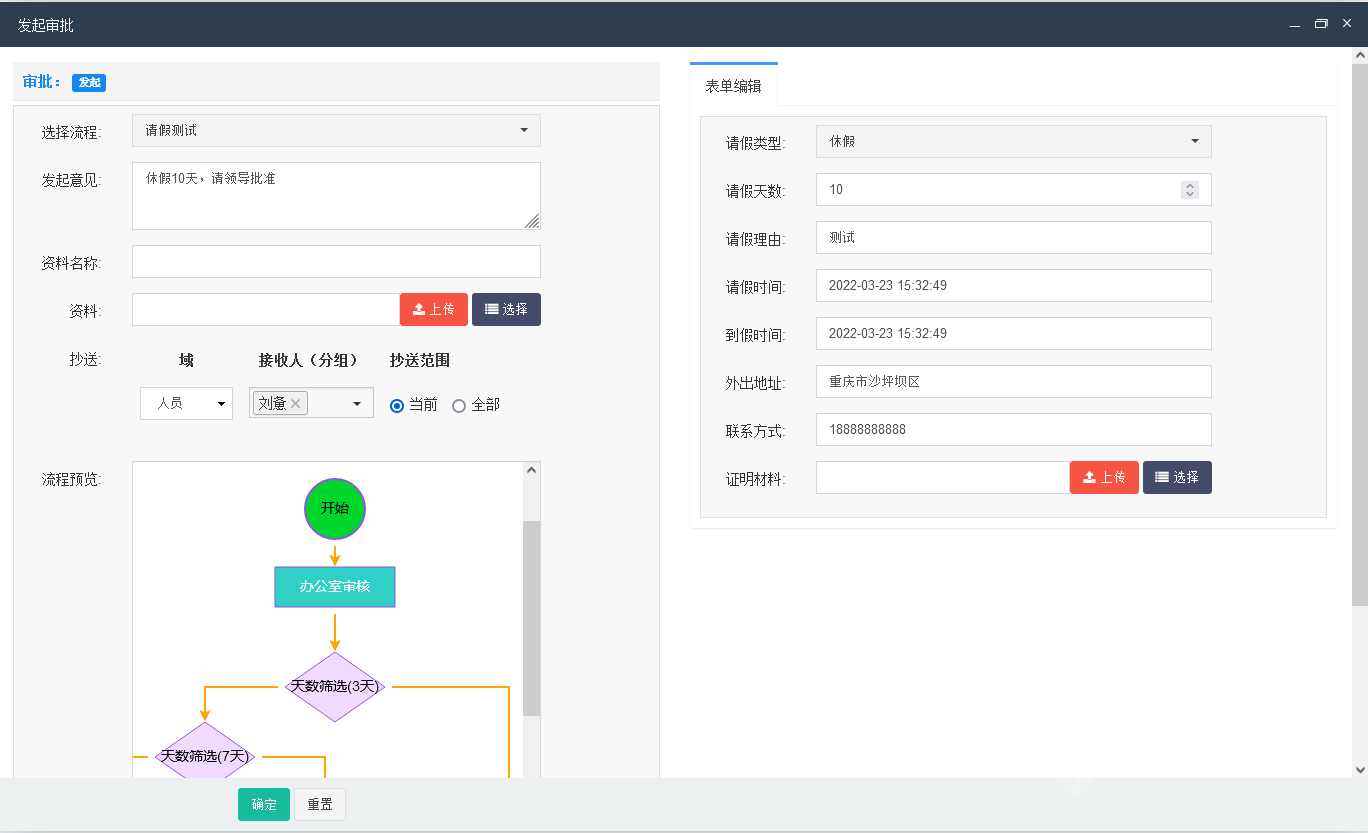The image size is (1368, 833).
Task: Expand the 接收人 recipient dropdown arrow
Action: click(x=357, y=404)
